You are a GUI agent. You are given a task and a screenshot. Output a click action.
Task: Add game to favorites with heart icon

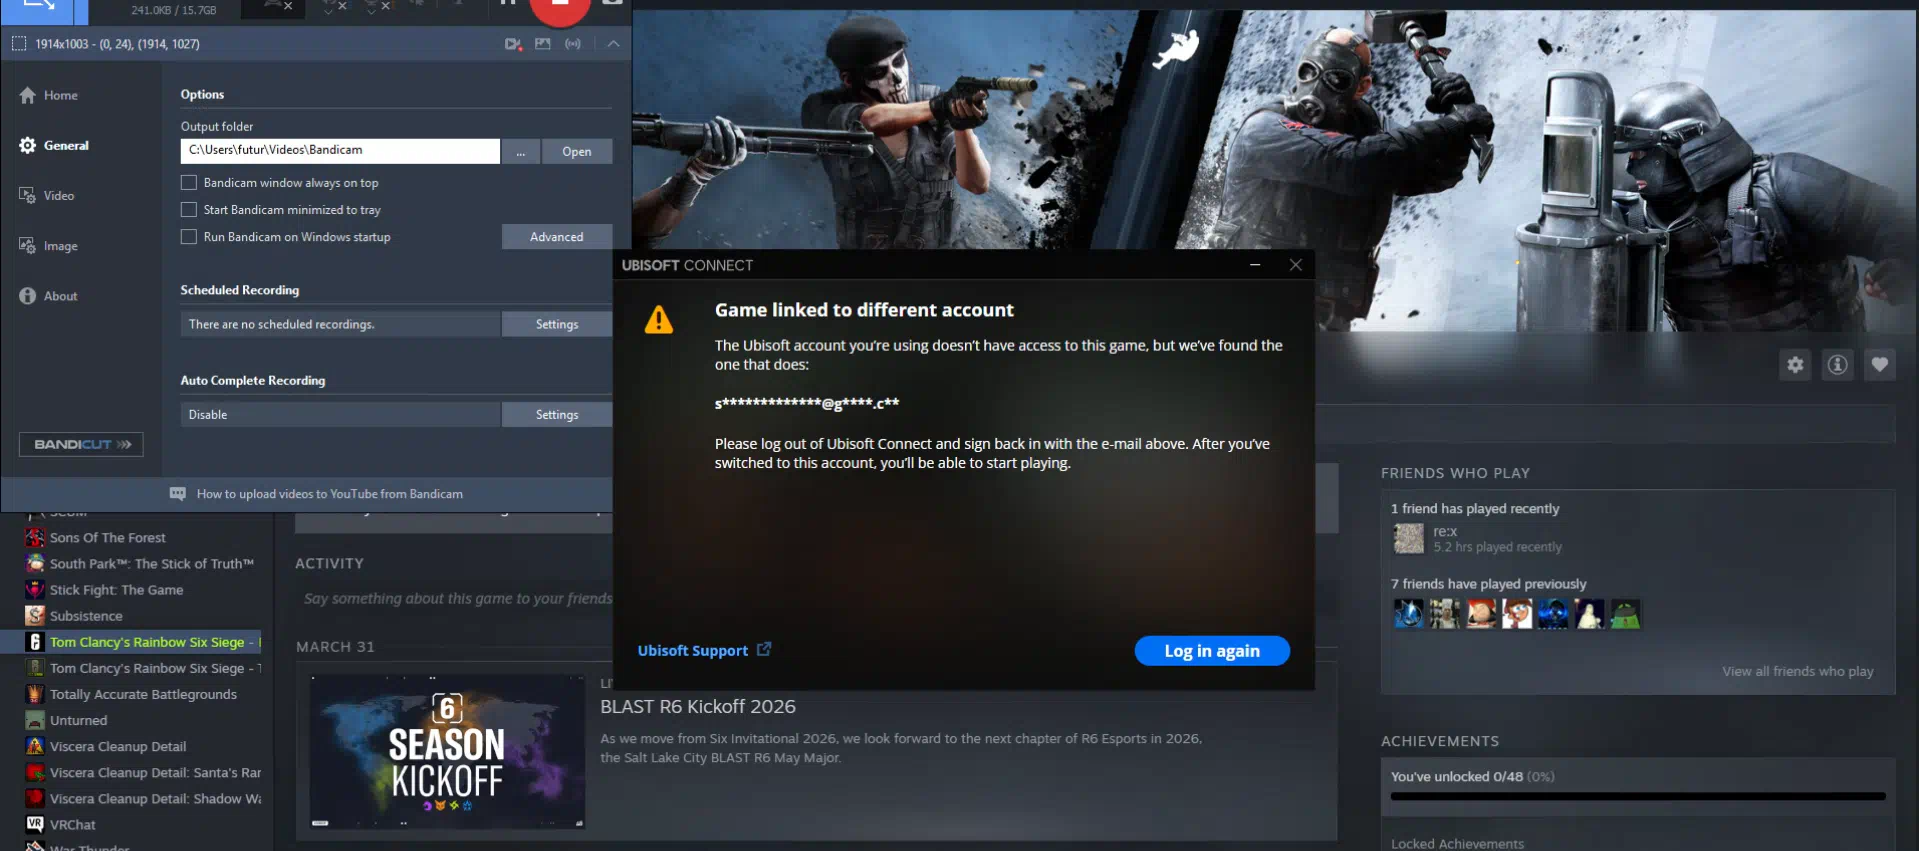[1879, 365]
